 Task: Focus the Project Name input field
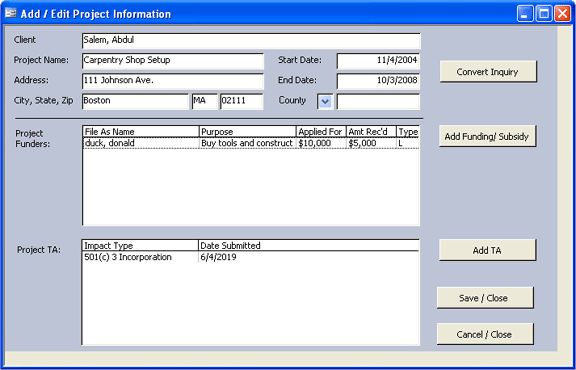tap(173, 61)
